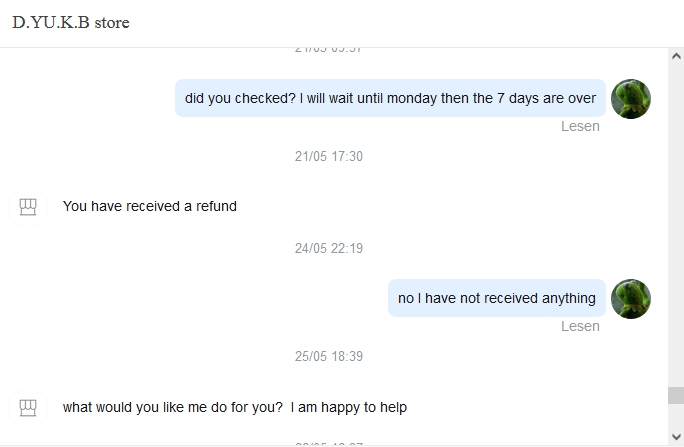Click the store icon beside the refund message

pos(28,207)
